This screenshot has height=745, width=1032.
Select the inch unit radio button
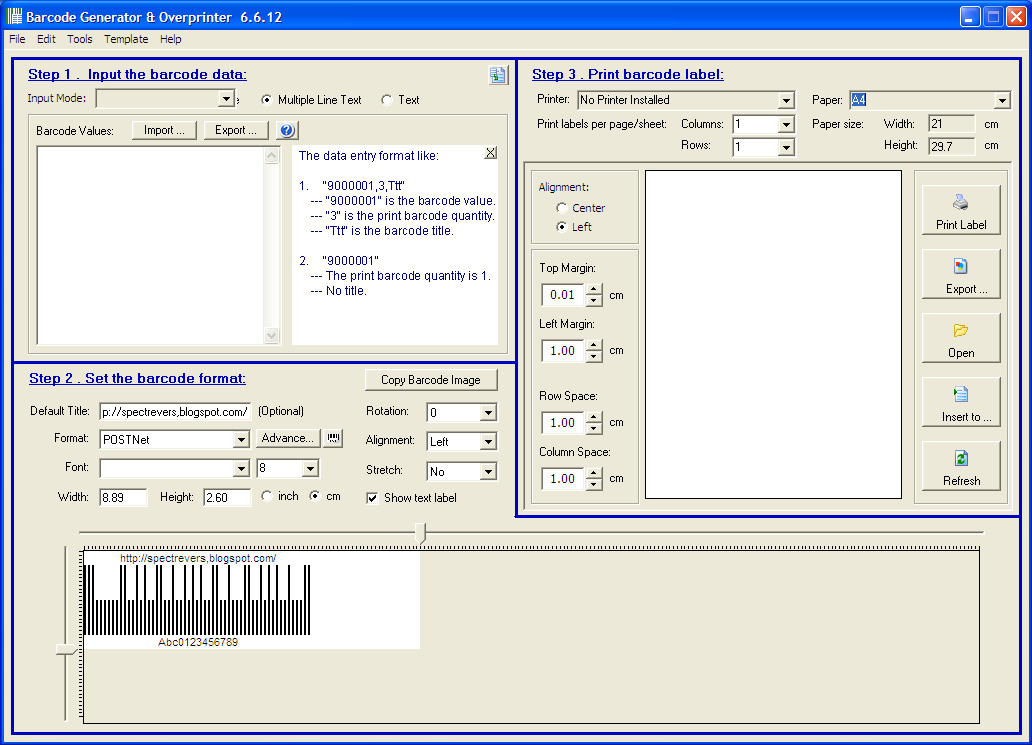[x=267, y=496]
